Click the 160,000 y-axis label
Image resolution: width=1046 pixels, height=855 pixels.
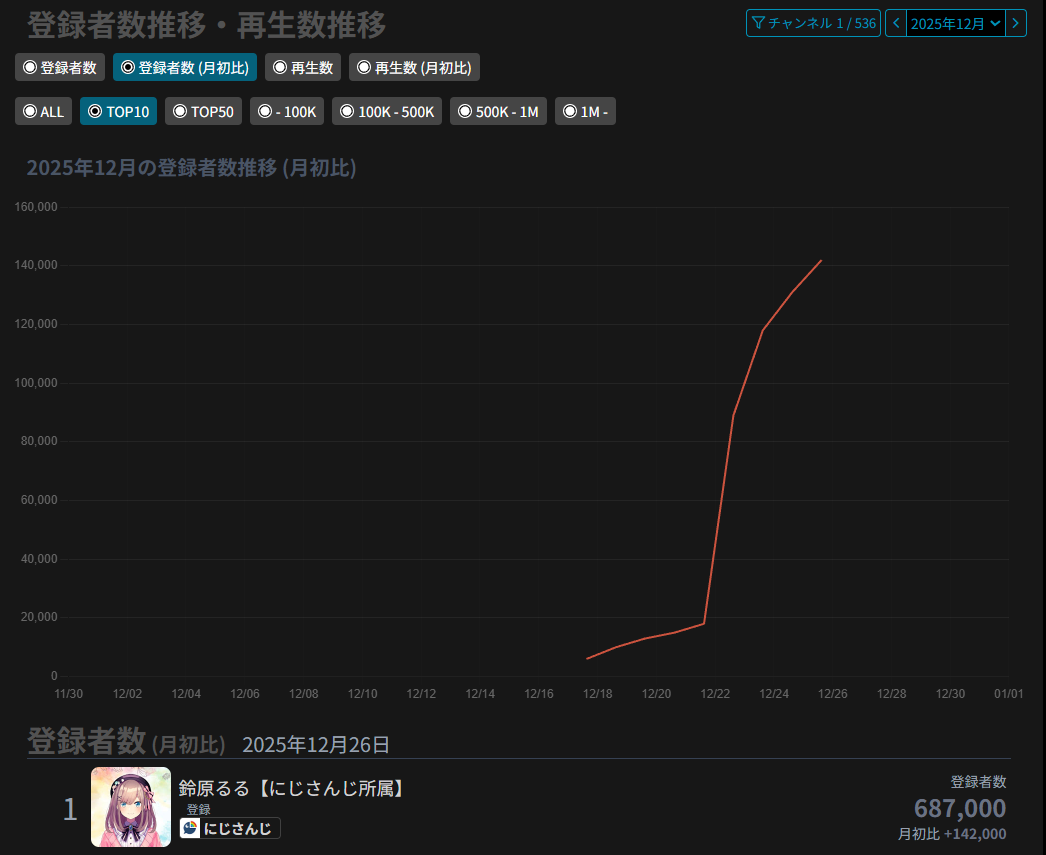(x=36, y=207)
